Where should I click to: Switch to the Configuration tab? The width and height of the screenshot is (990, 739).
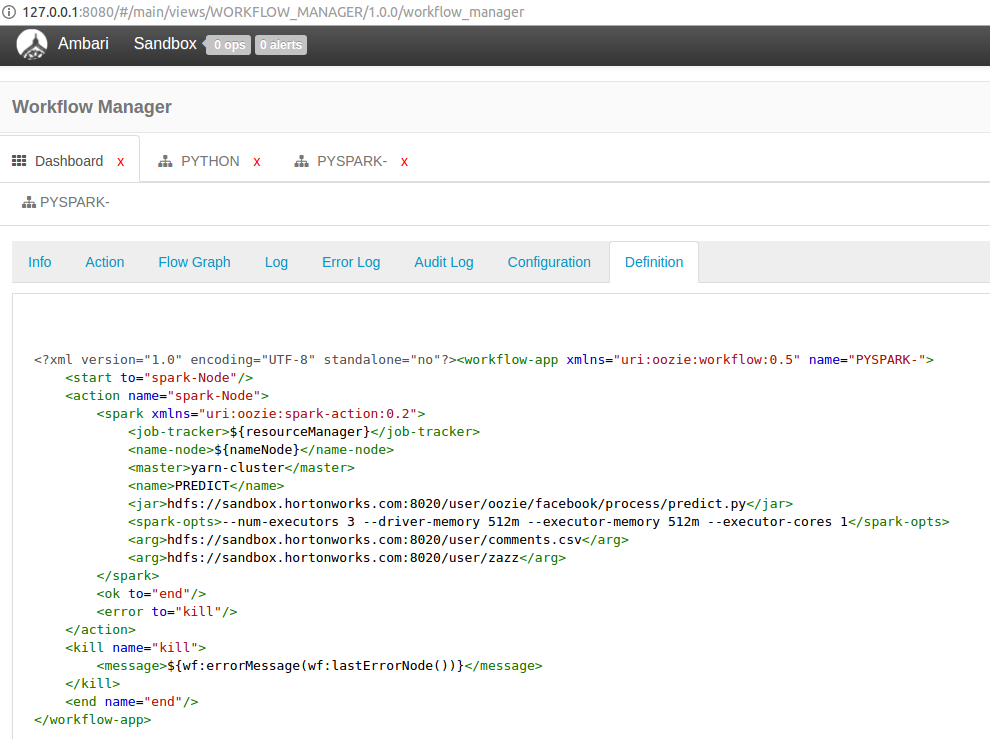[x=549, y=262]
